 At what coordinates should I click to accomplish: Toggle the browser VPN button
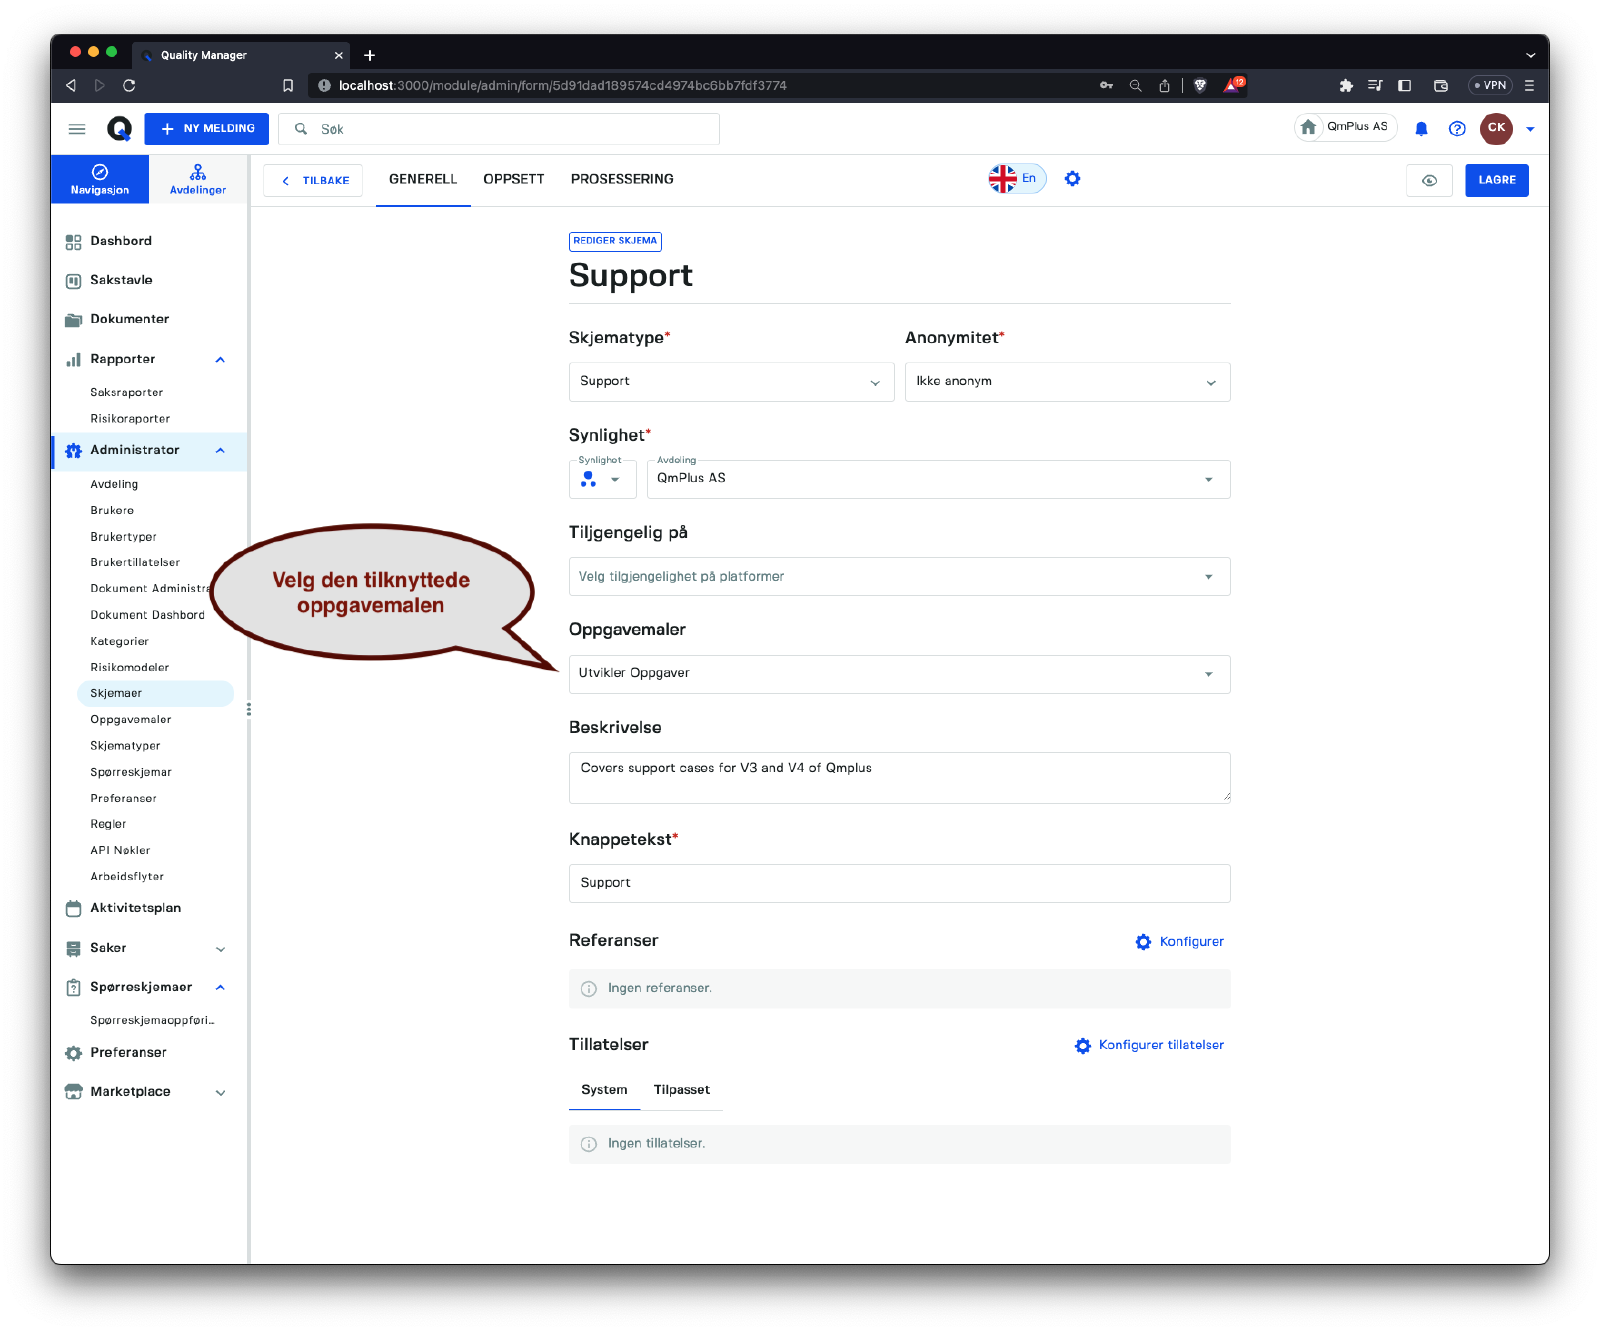[x=1489, y=86]
